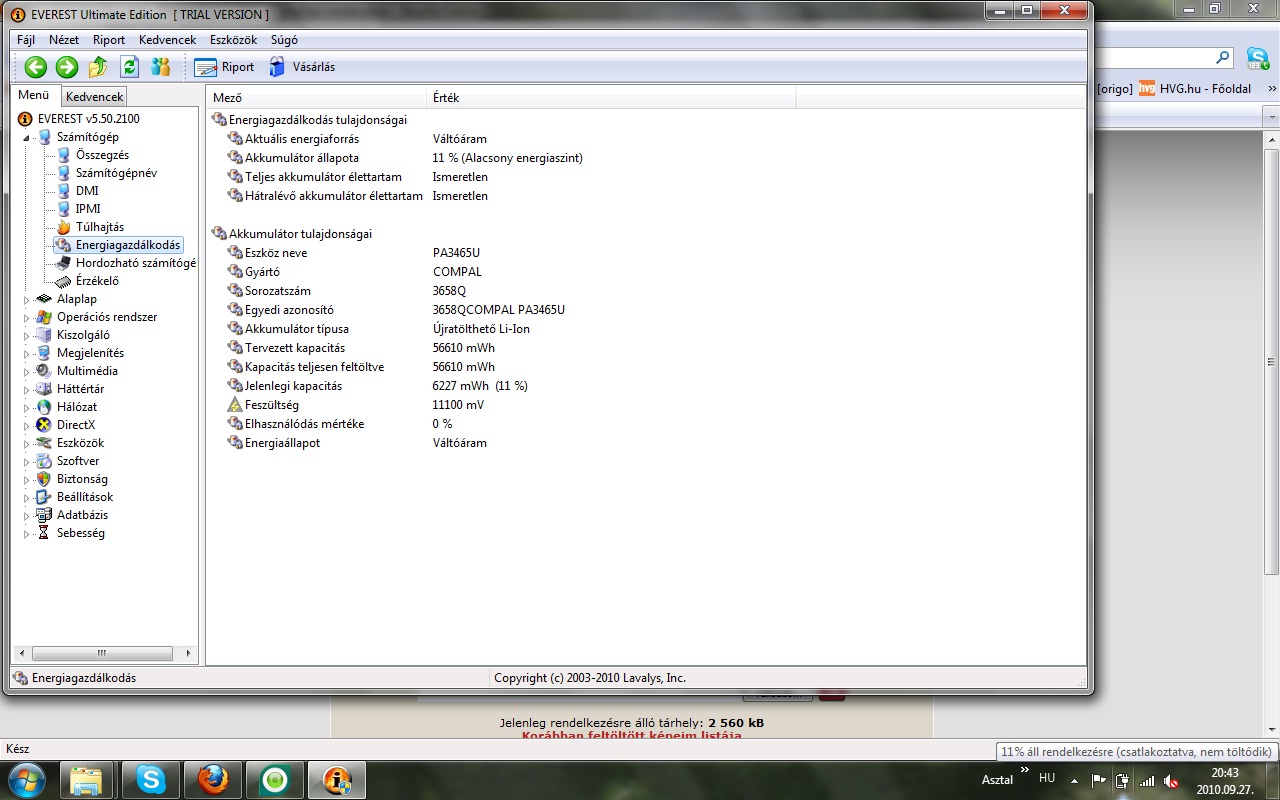Viewport: 1280px width, 800px height.
Task: Expand the DirectX node
Action: (x=28, y=425)
